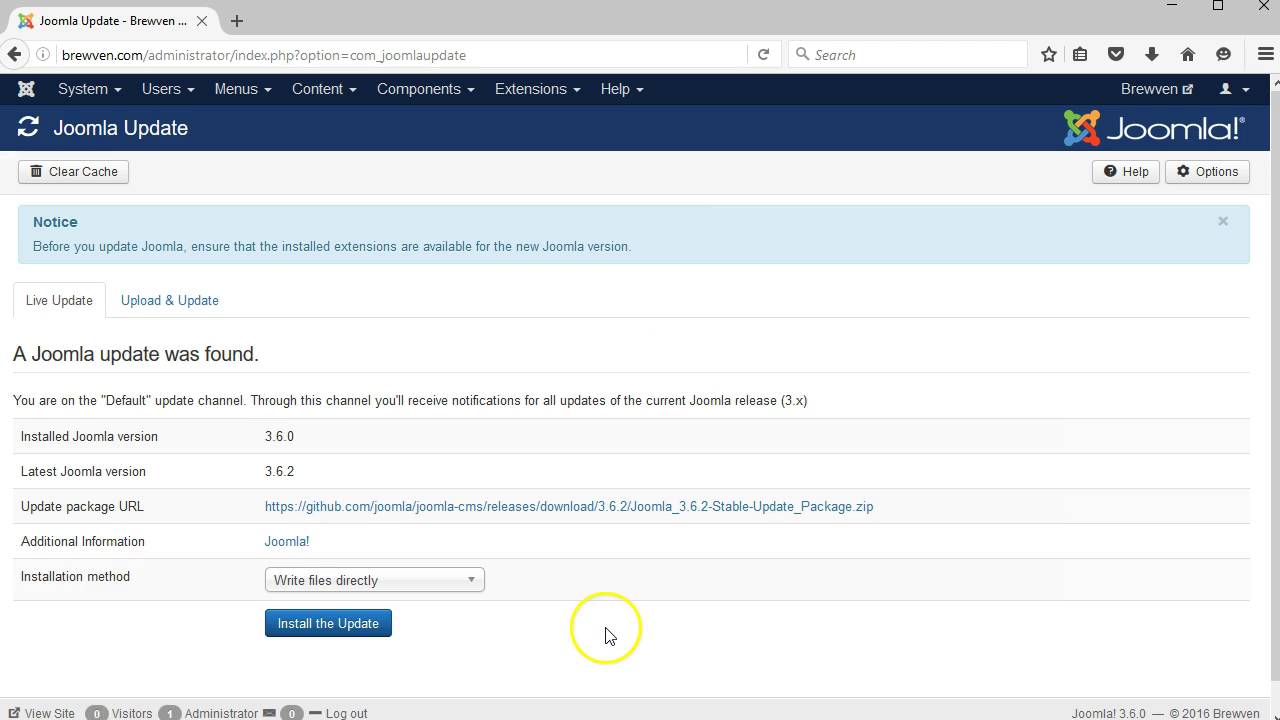
Task: Click the installed version value 3.6.0
Action: click(x=279, y=436)
